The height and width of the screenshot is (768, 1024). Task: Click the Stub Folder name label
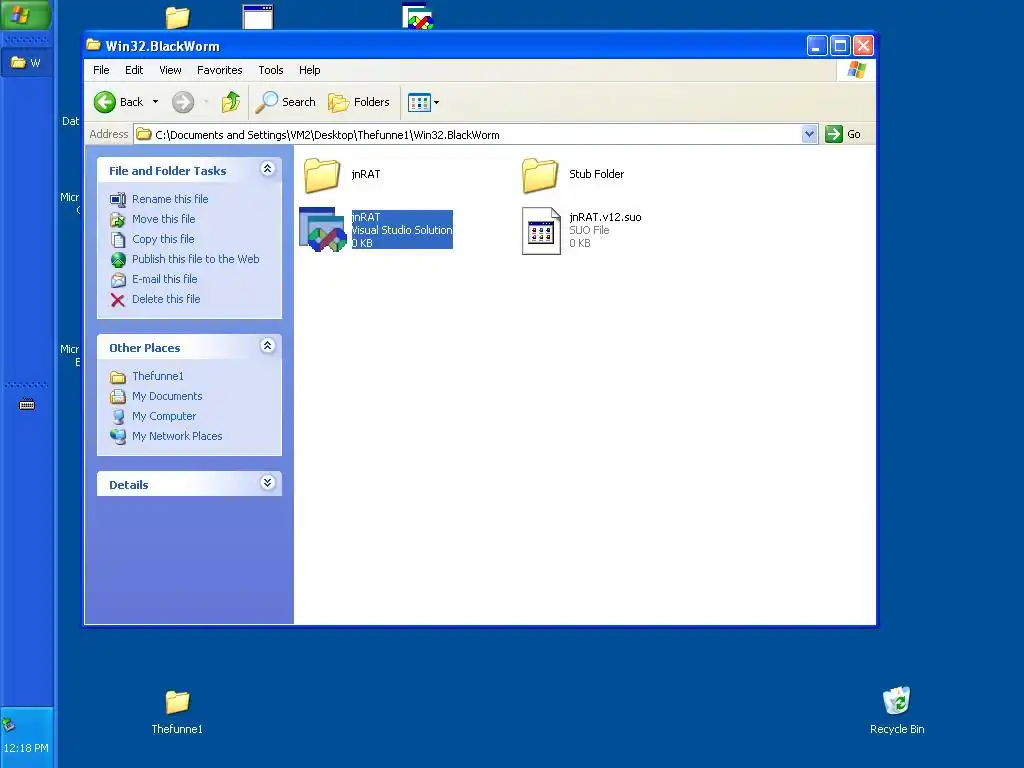[596, 174]
